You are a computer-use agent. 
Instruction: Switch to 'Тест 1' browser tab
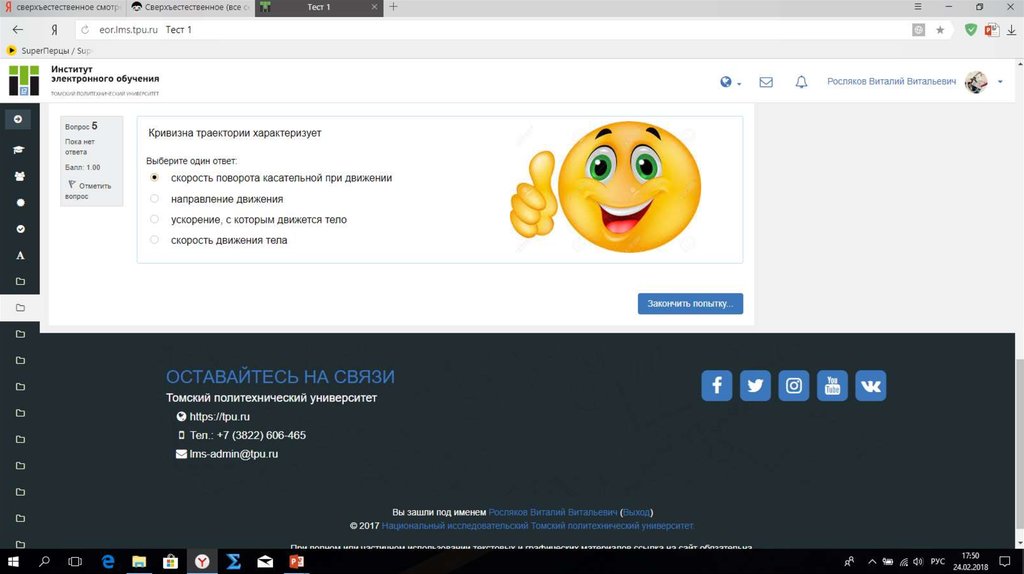click(x=319, y=7)
